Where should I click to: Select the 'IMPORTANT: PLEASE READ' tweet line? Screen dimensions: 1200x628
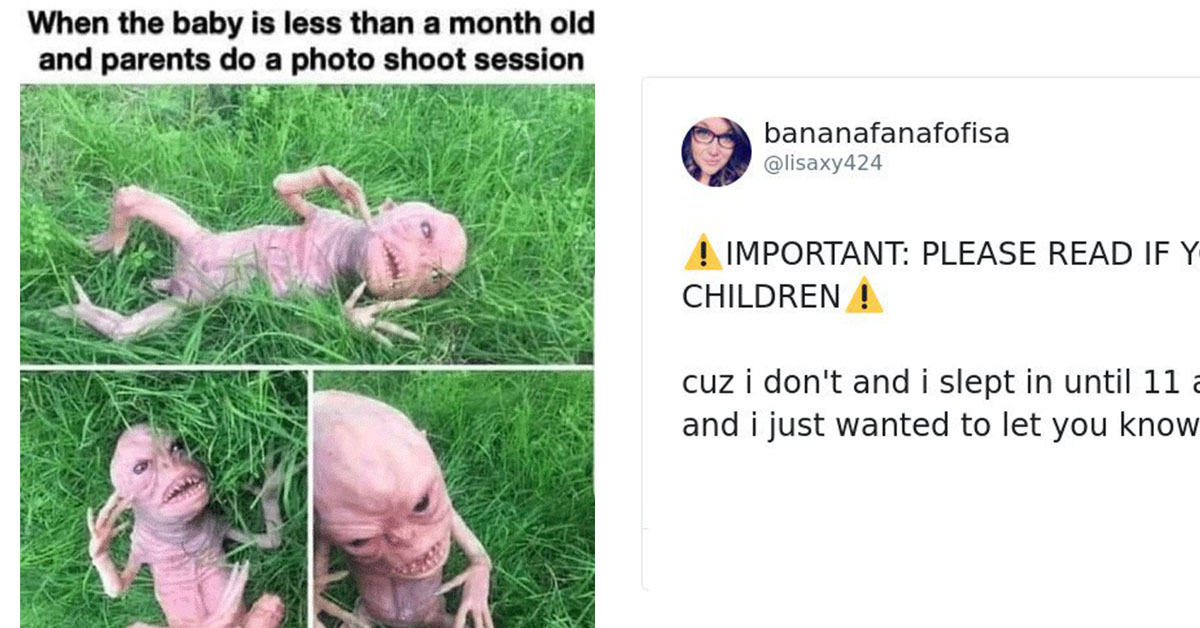(x=941, y=254)
